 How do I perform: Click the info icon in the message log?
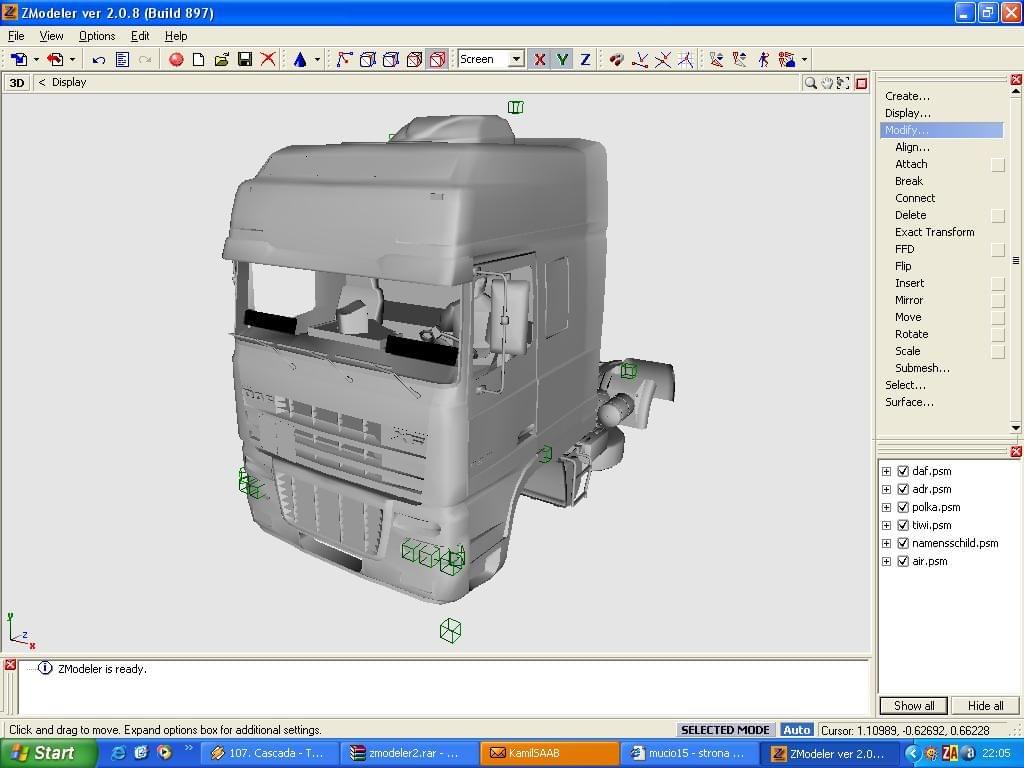tap(45, 668)
